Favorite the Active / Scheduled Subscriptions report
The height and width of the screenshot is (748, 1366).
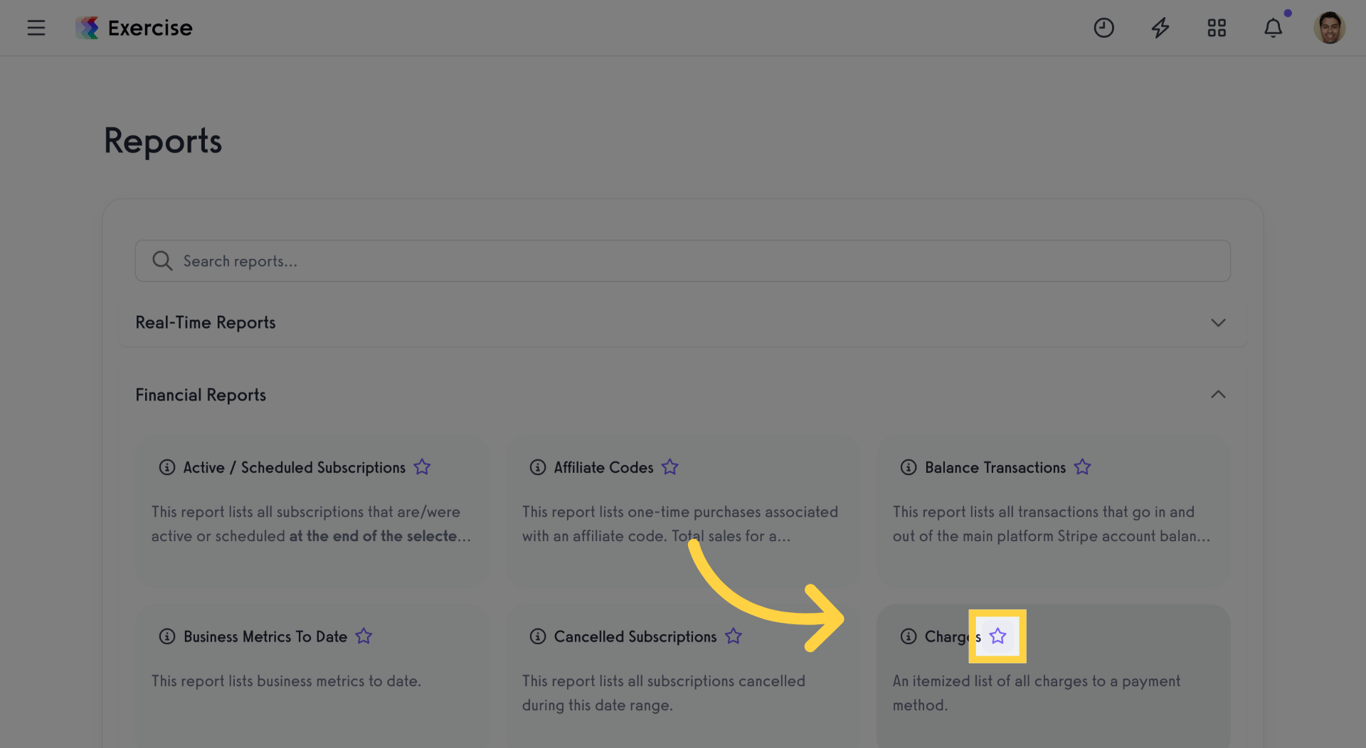[421, 467]
